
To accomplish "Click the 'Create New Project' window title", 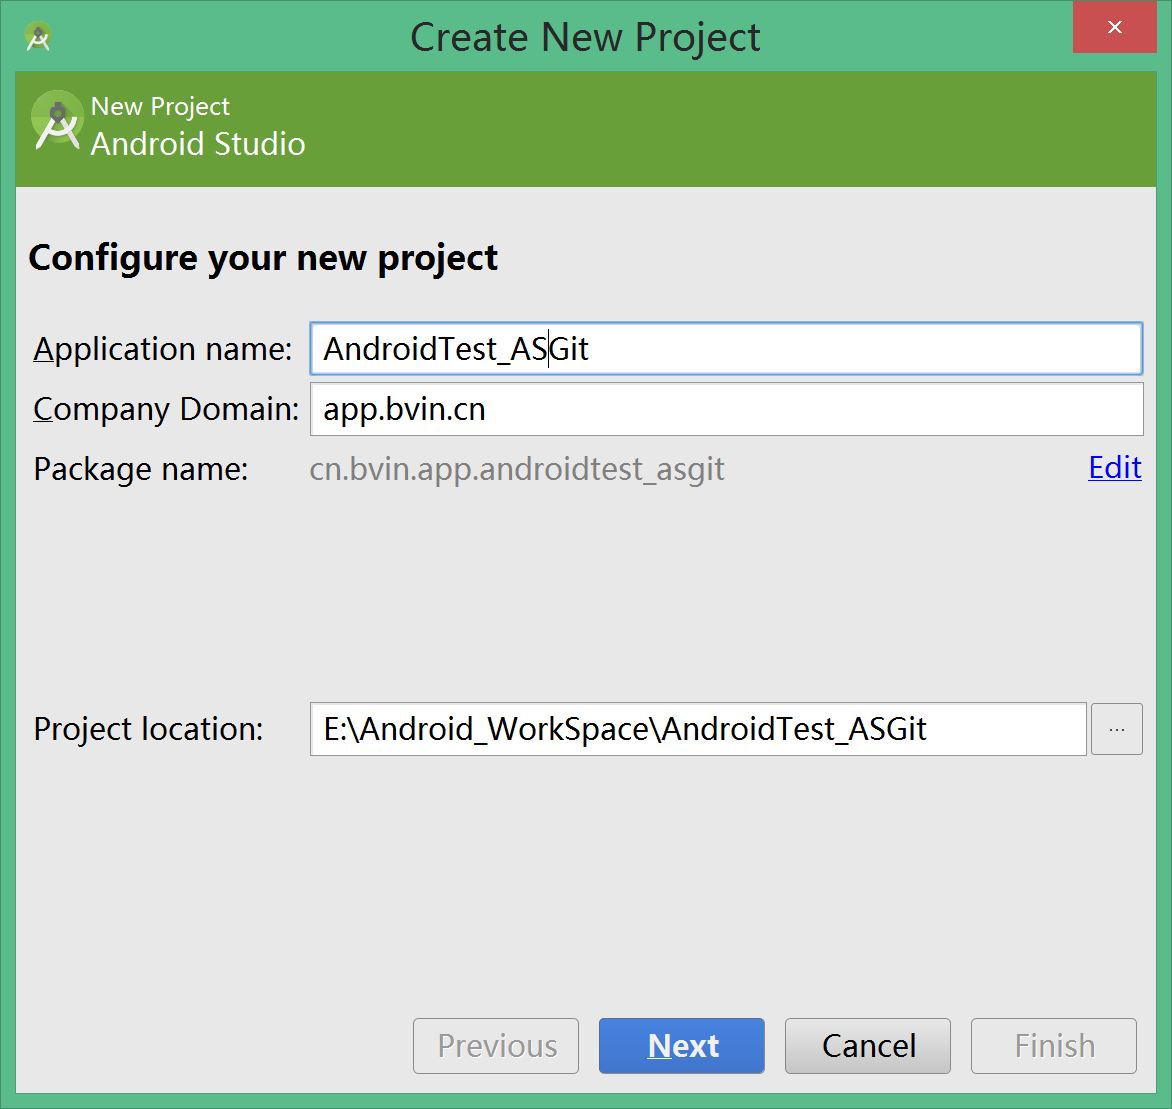I will coord(585,38).
